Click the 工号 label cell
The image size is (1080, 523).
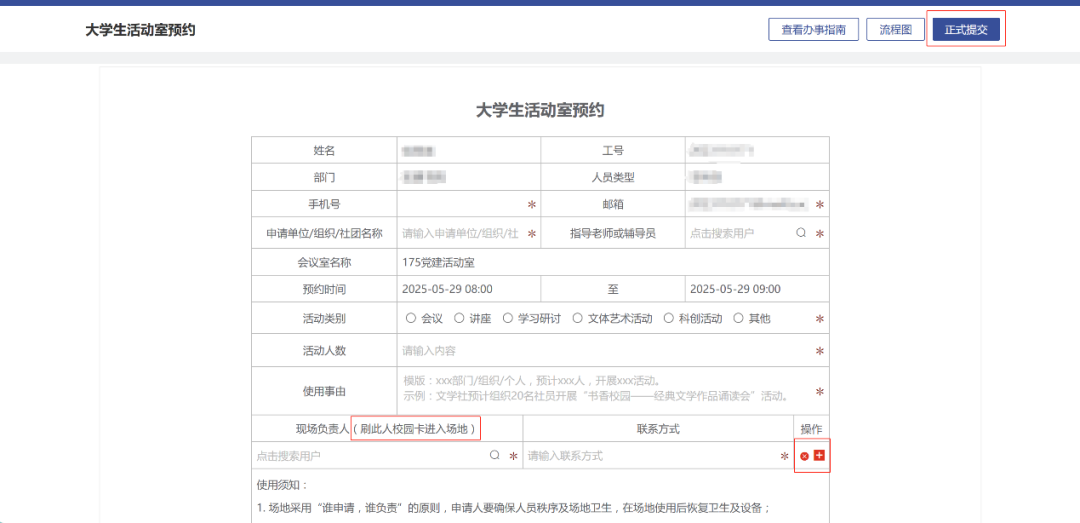[x=613, y=150]
